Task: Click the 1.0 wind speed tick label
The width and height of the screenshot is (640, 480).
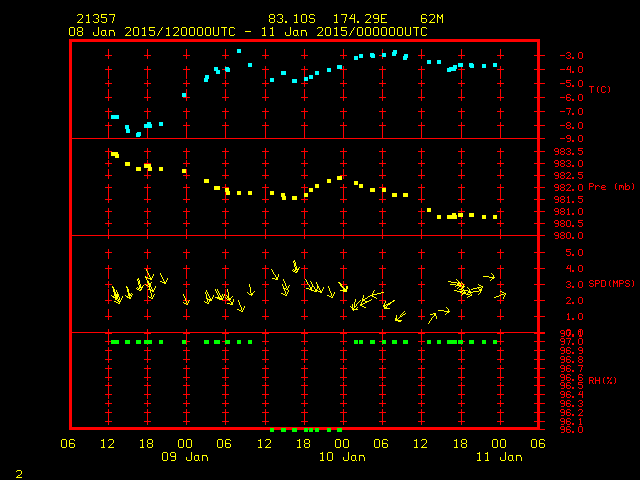Action: [574, 317]
